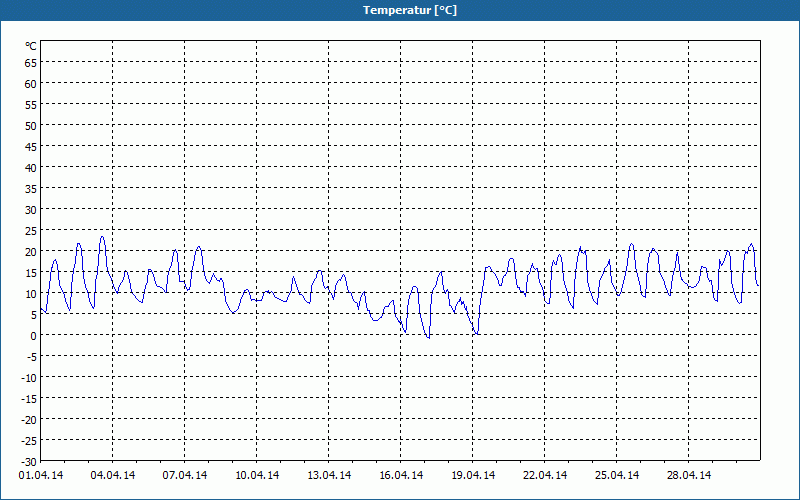Click the 10.04.14 date label
The height and width of the screenshot is (500, 800).
257,475
